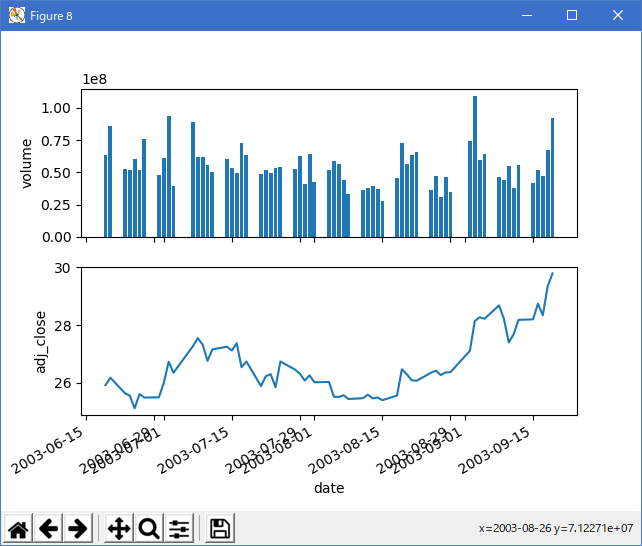The height and width of the screenshot is (546, 642).
Task: Reset the plot to original view with Home
Action: [19, 529]
